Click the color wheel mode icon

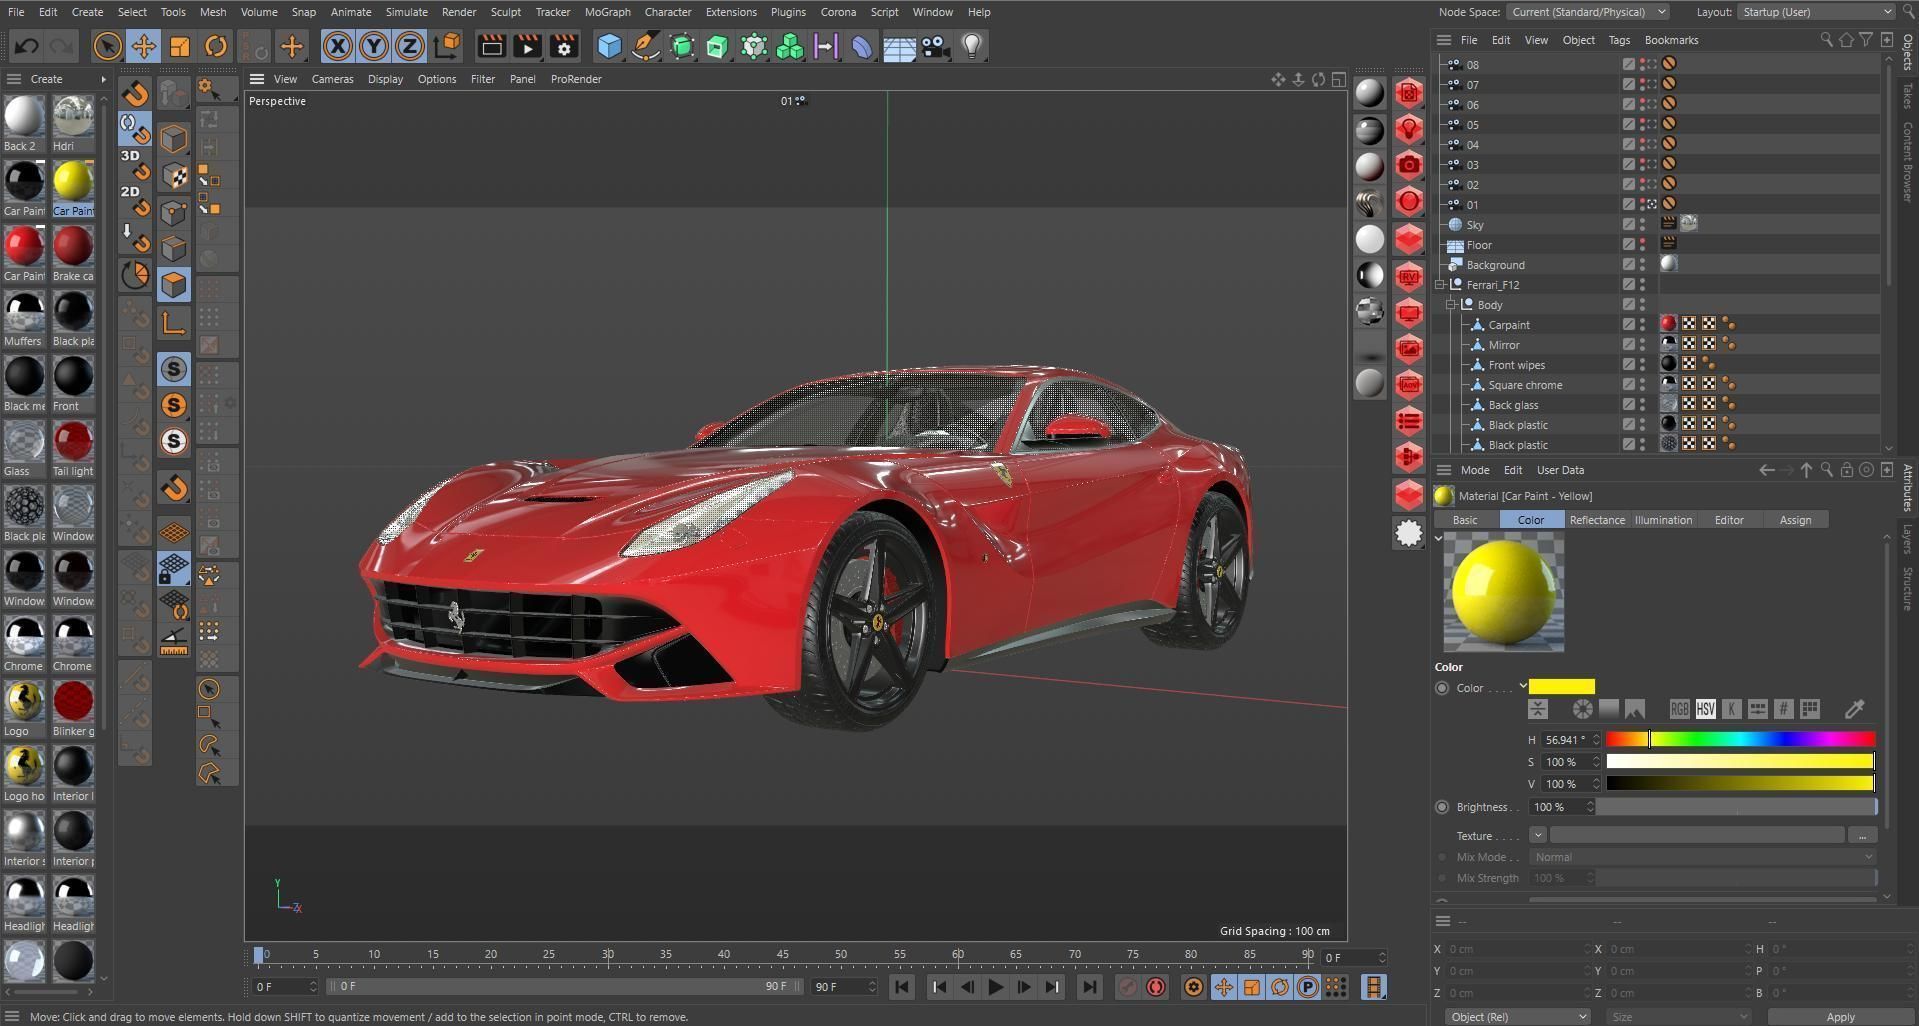[x=1582, y=709]
